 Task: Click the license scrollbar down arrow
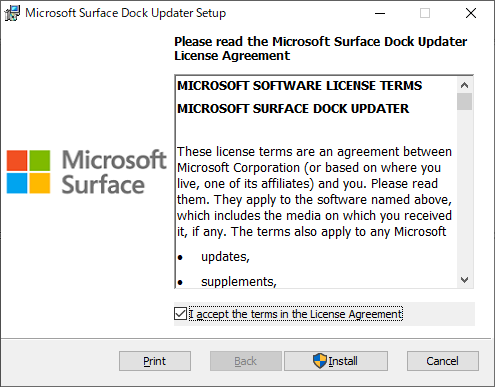[464, 280]
